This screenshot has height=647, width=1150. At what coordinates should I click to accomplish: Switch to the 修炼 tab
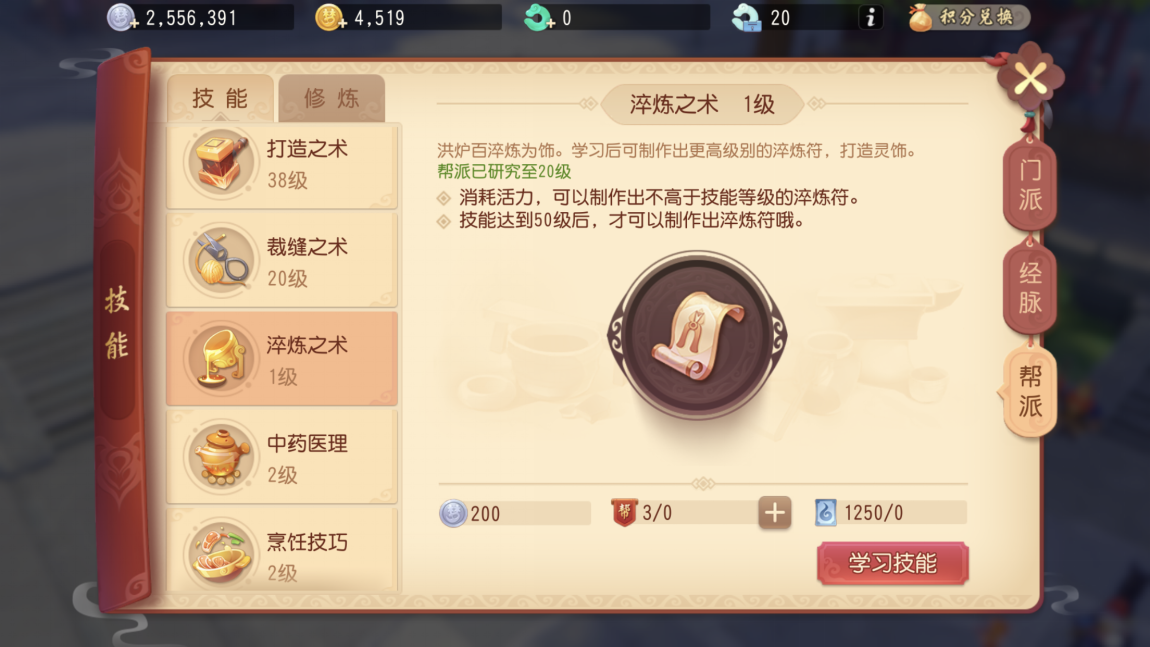[332, 98]
